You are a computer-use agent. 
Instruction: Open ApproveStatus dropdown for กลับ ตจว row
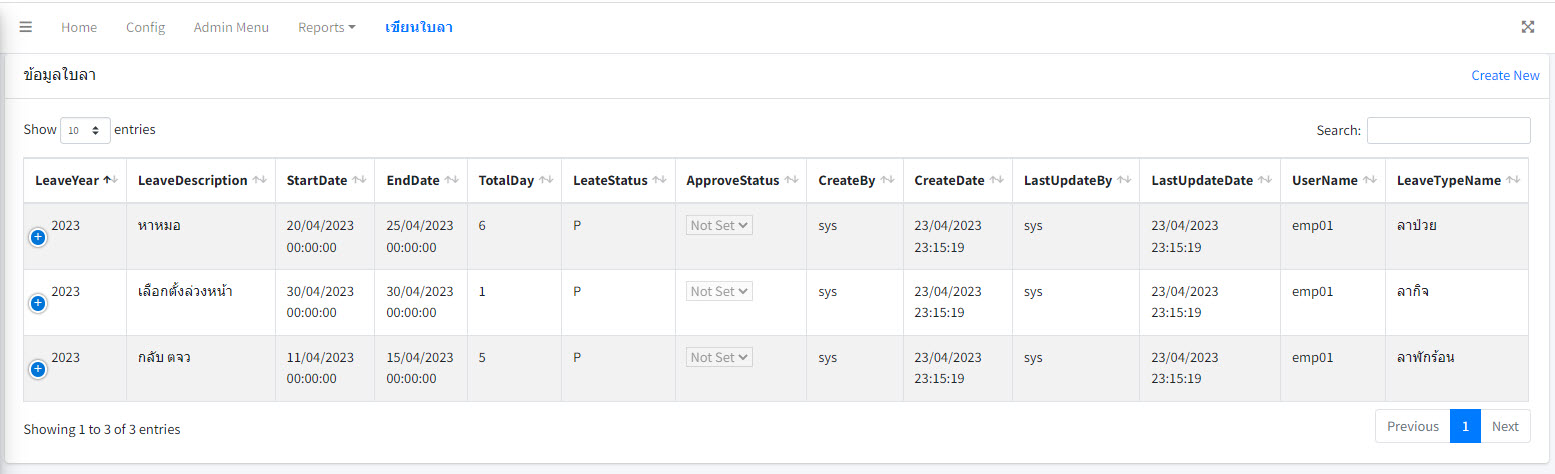(719, 357)
